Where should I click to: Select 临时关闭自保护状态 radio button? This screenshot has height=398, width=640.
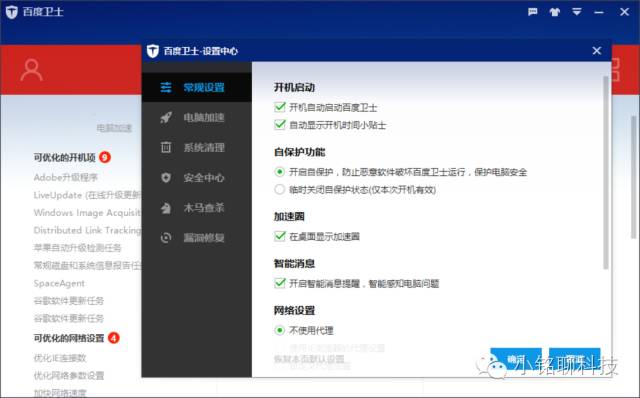coord(280,189)
